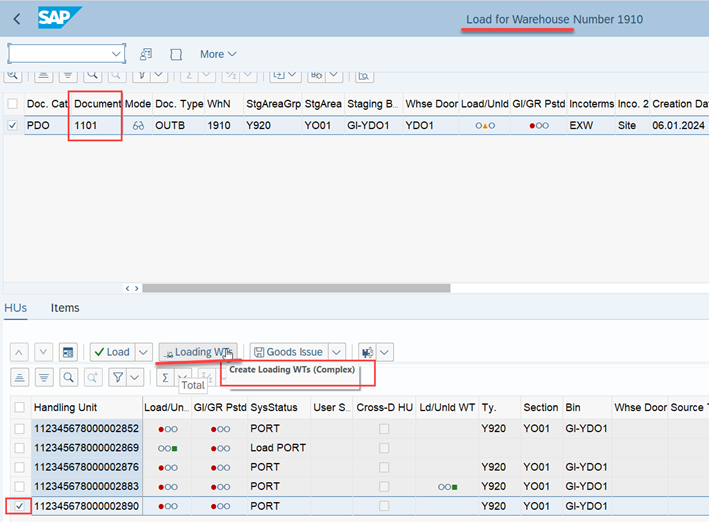Image resolution: width=709 pixels, height=522 pixels.
Task: Open the command field dropdown
Action: pyautogui.click(x=116, y=54)
